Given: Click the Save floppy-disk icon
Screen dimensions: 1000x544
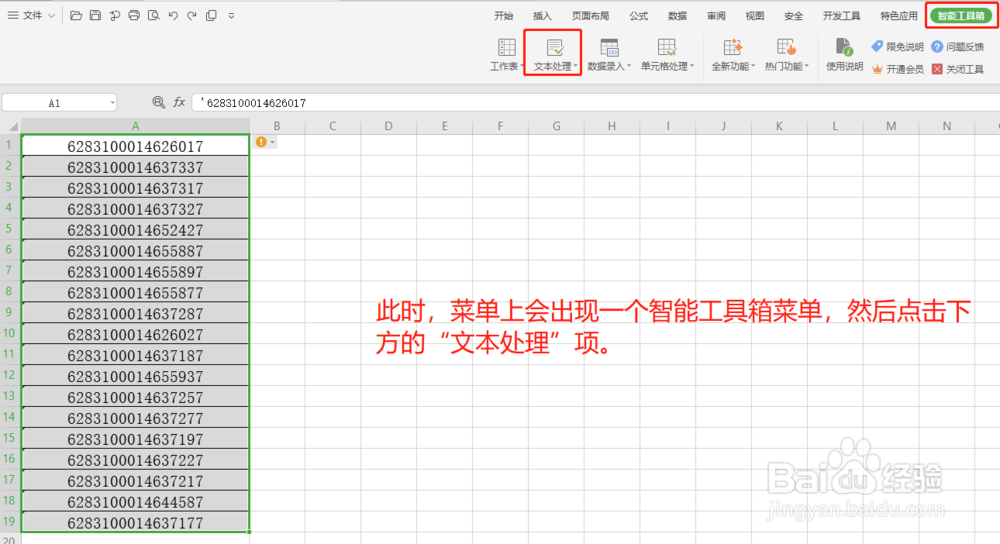Looking at the screenshot, I should pyautogui.click(x=95, y=15).
